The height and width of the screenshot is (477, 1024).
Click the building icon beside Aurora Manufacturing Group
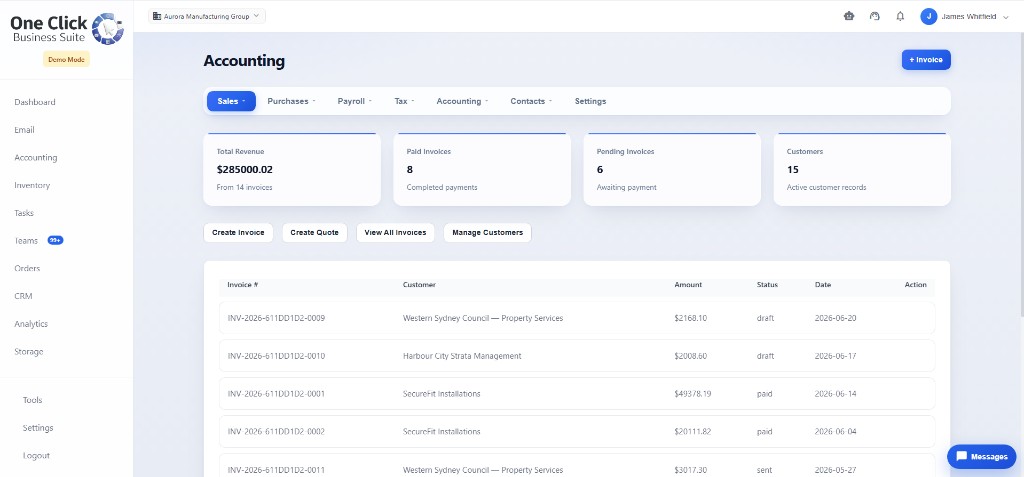[x=157, y=16]
